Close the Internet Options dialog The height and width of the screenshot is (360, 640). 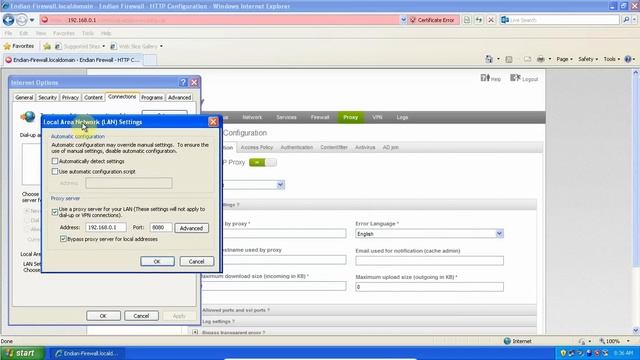pyautogui.click(x=194, y=82)
